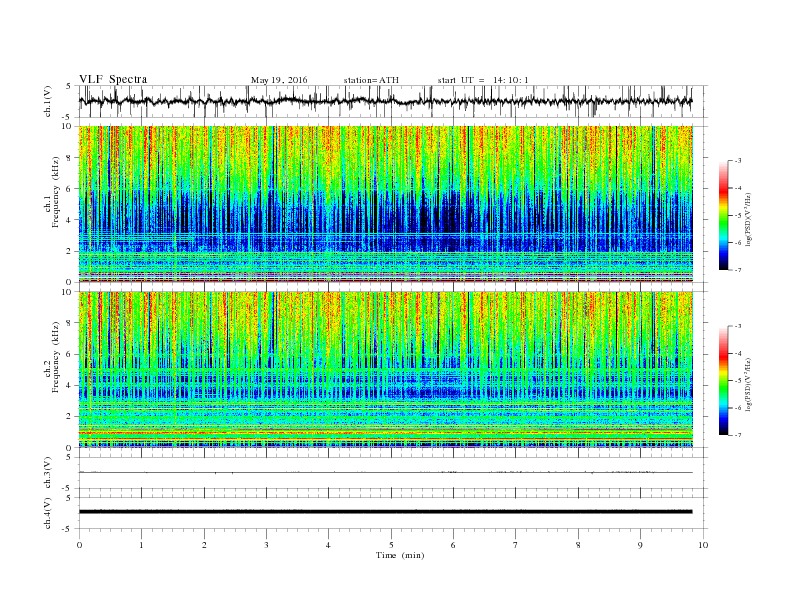Click the ch.1 frequency axis "8" tick label
The image size is (792, 612).
pos(70,158)
